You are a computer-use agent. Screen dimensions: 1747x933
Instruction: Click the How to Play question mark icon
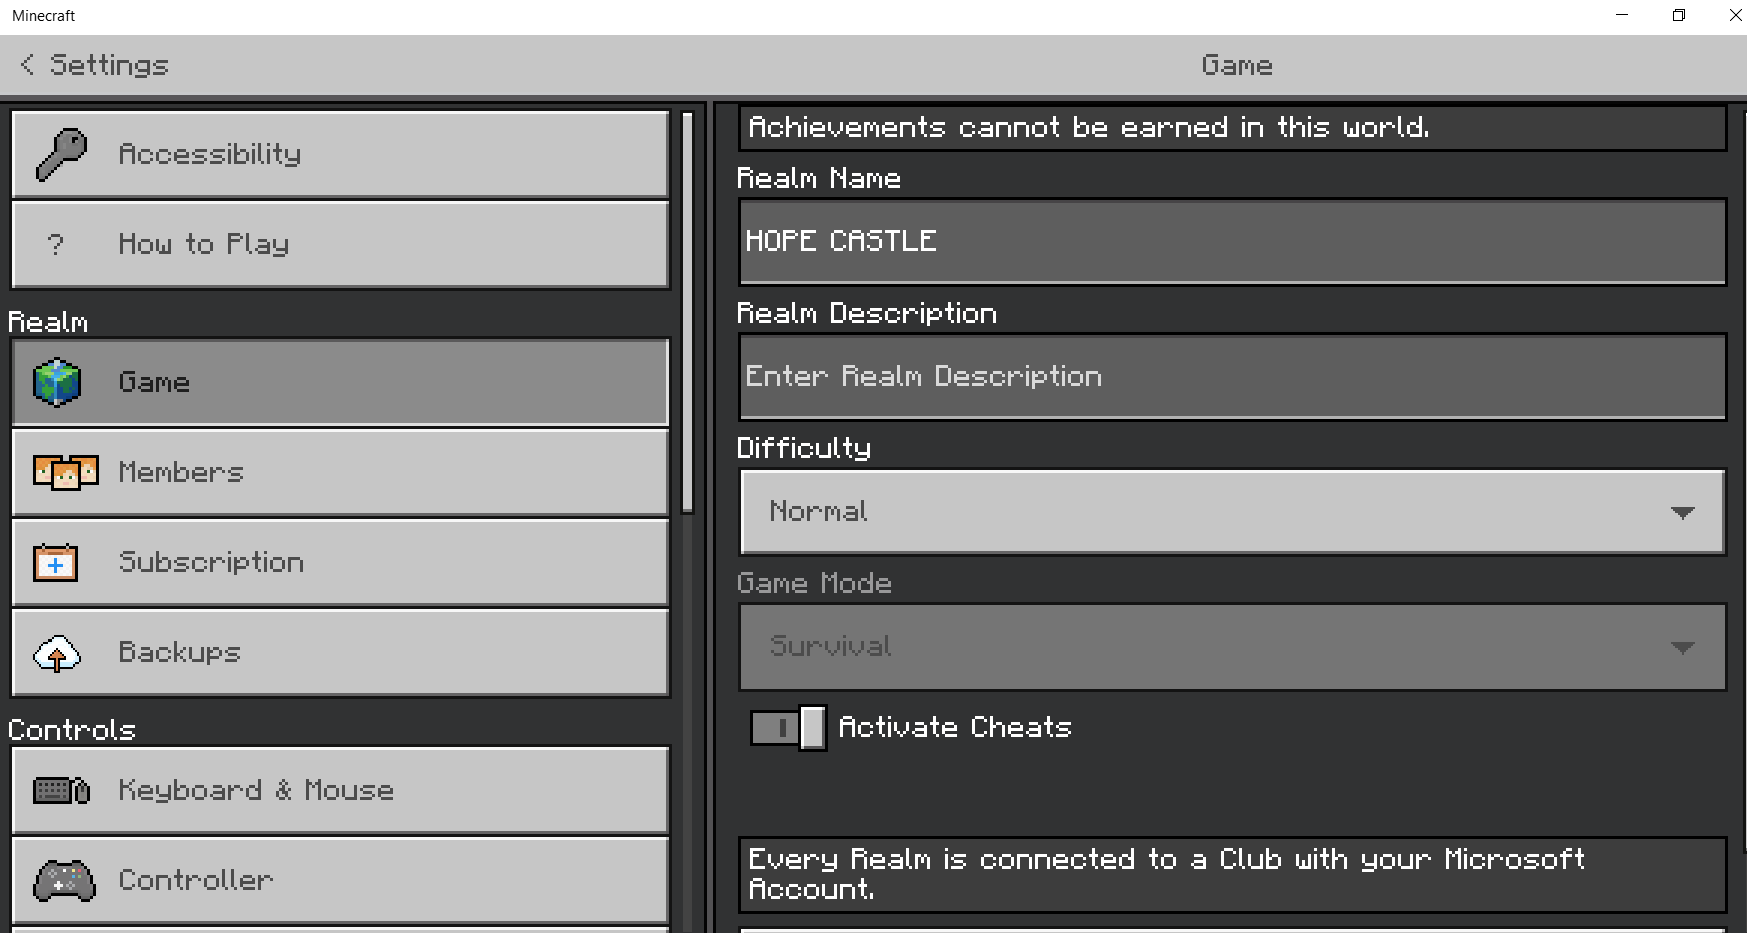pos(56,244)
